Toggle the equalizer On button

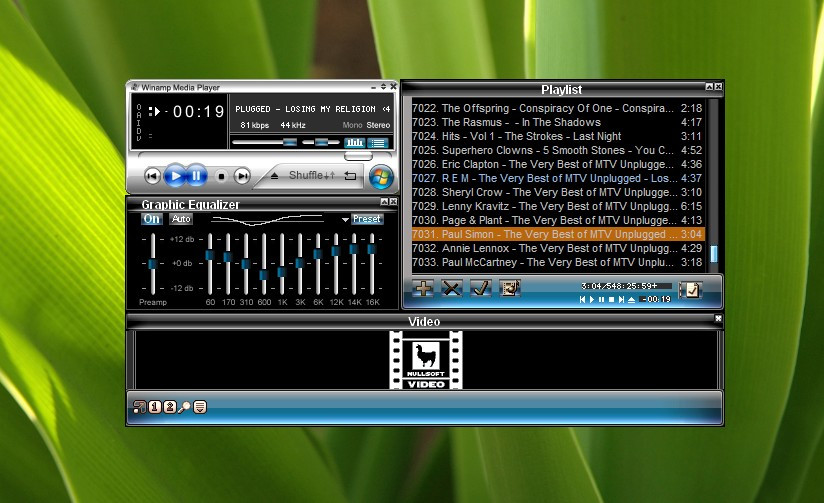[x=151, y=219]
